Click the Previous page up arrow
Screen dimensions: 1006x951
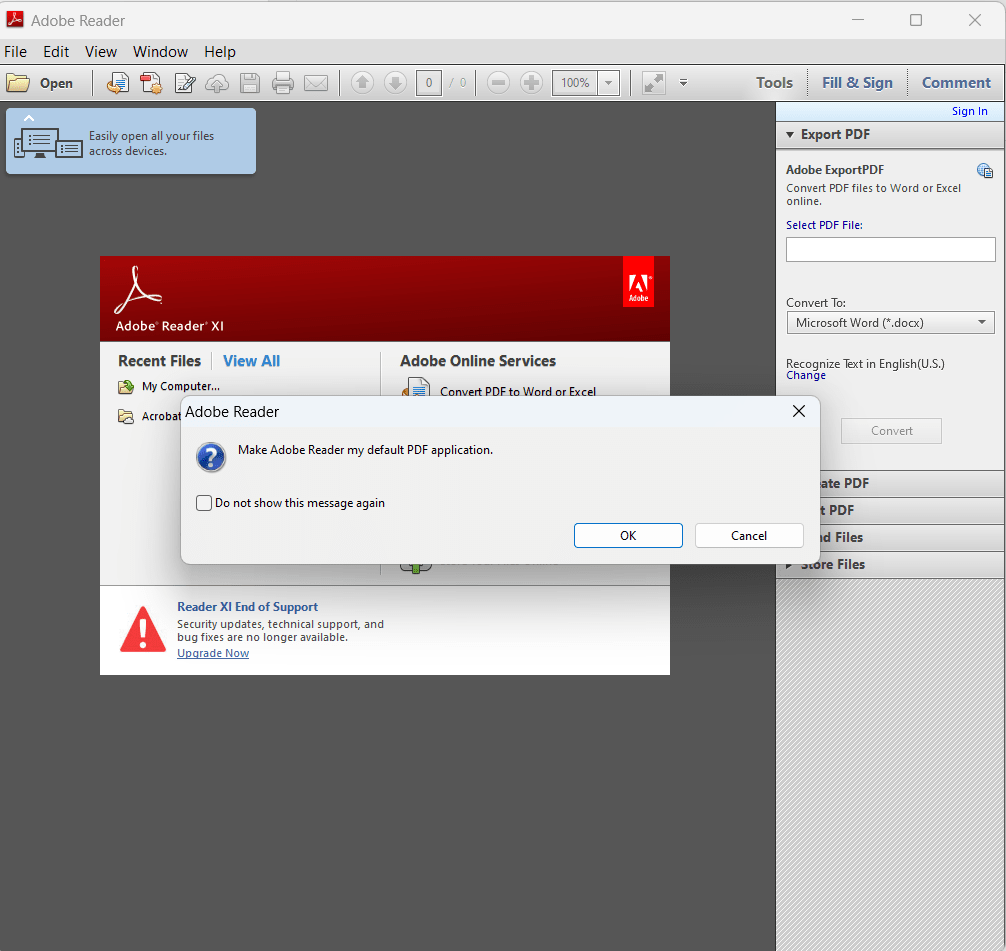coord(362,83)
